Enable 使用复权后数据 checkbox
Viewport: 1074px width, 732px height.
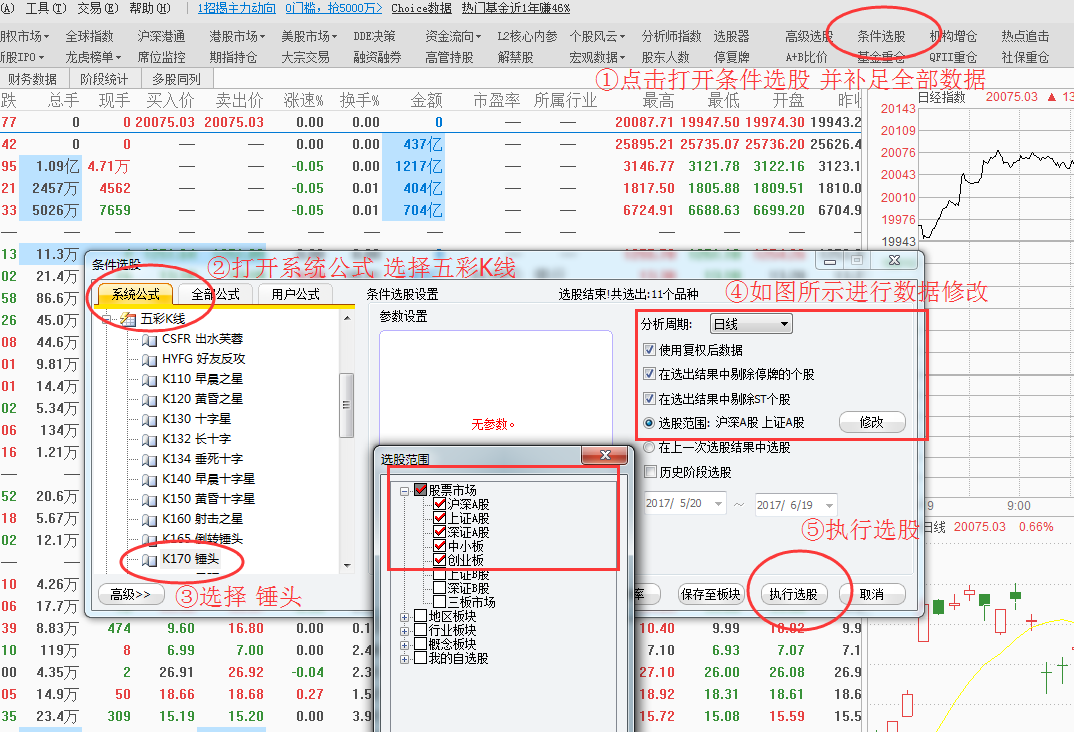pyautogui.click(x=649, y=350)
